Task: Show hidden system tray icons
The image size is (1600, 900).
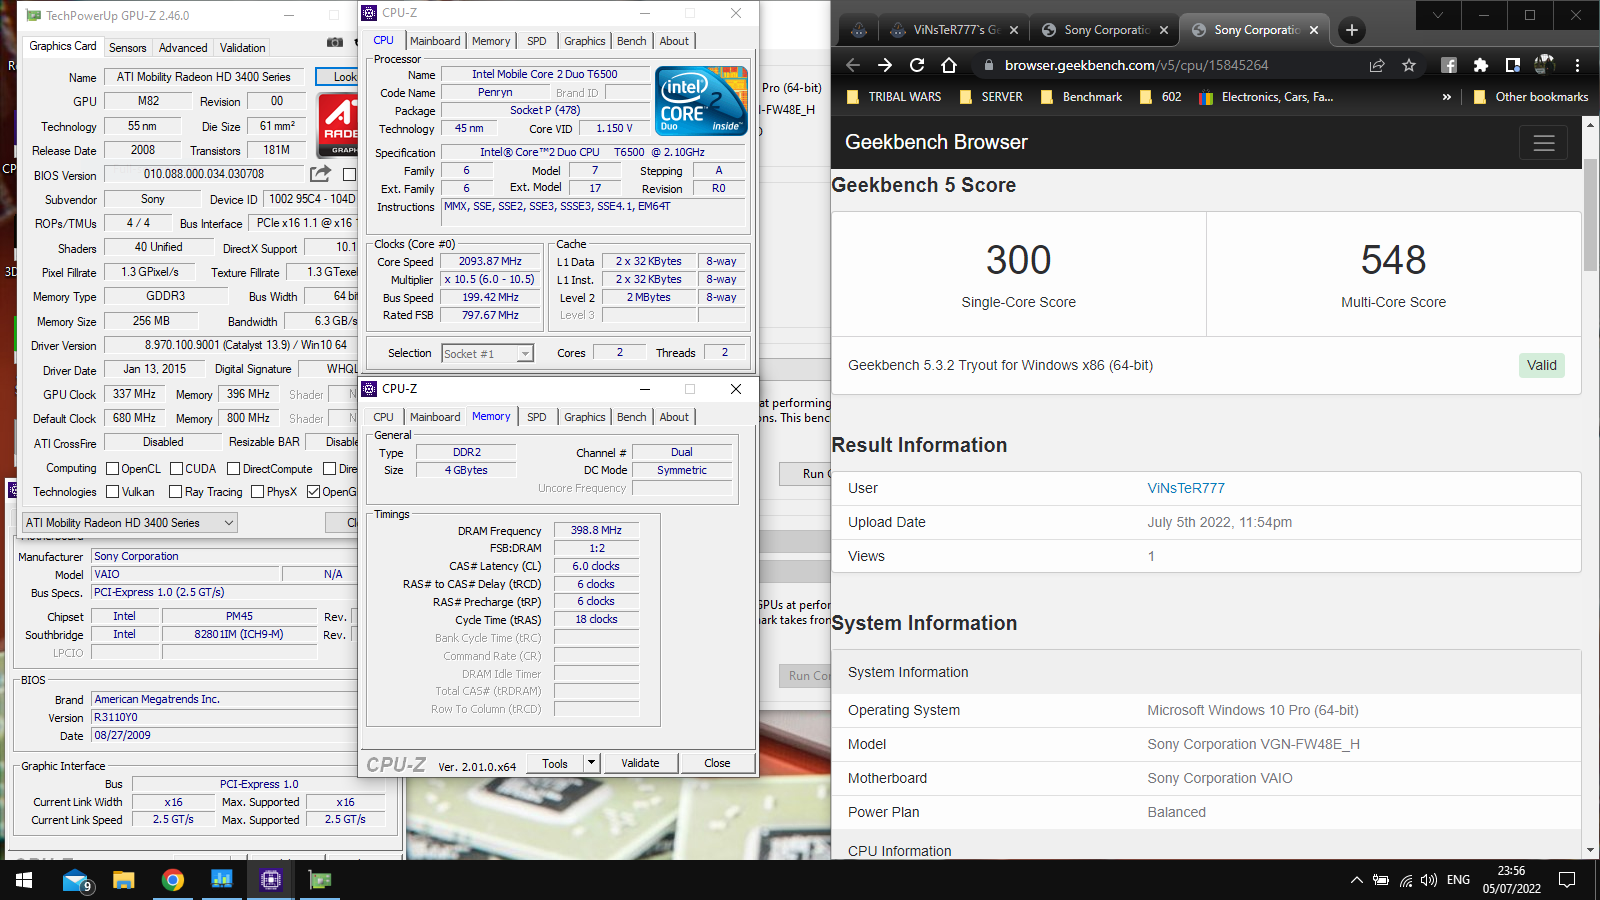Action: coord(1356,880)
